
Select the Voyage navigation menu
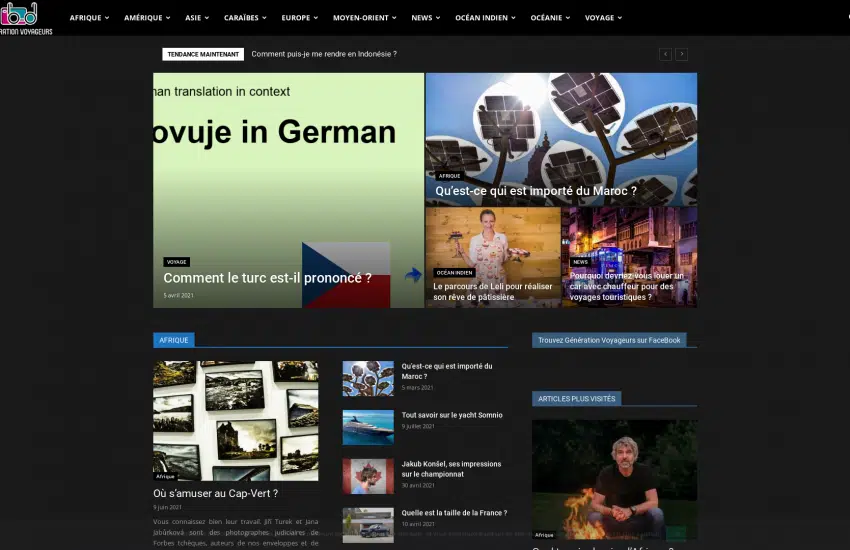pyautogui.click(x=603, y=18)
